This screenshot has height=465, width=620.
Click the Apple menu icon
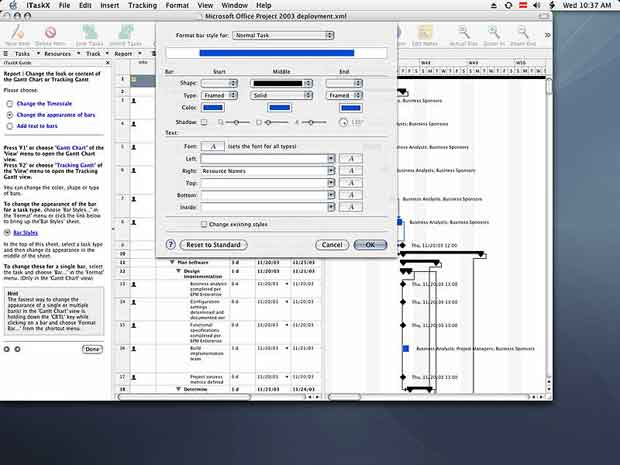pos(13,5)
